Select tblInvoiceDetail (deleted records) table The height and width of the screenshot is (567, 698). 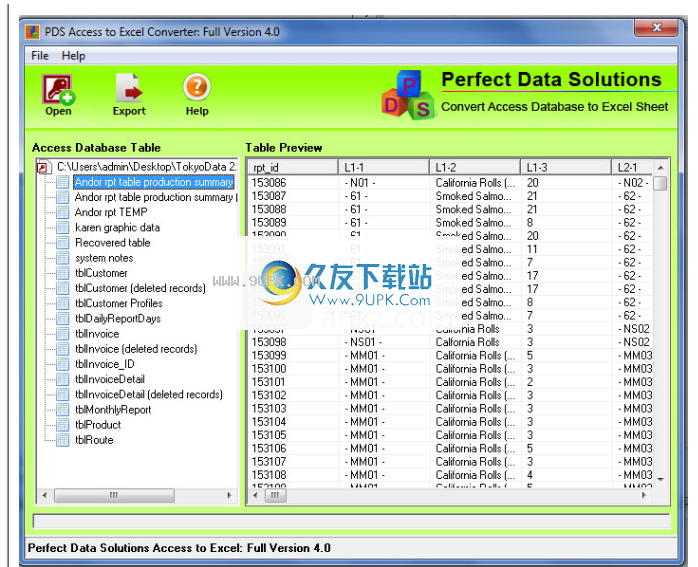coord(149,394)
